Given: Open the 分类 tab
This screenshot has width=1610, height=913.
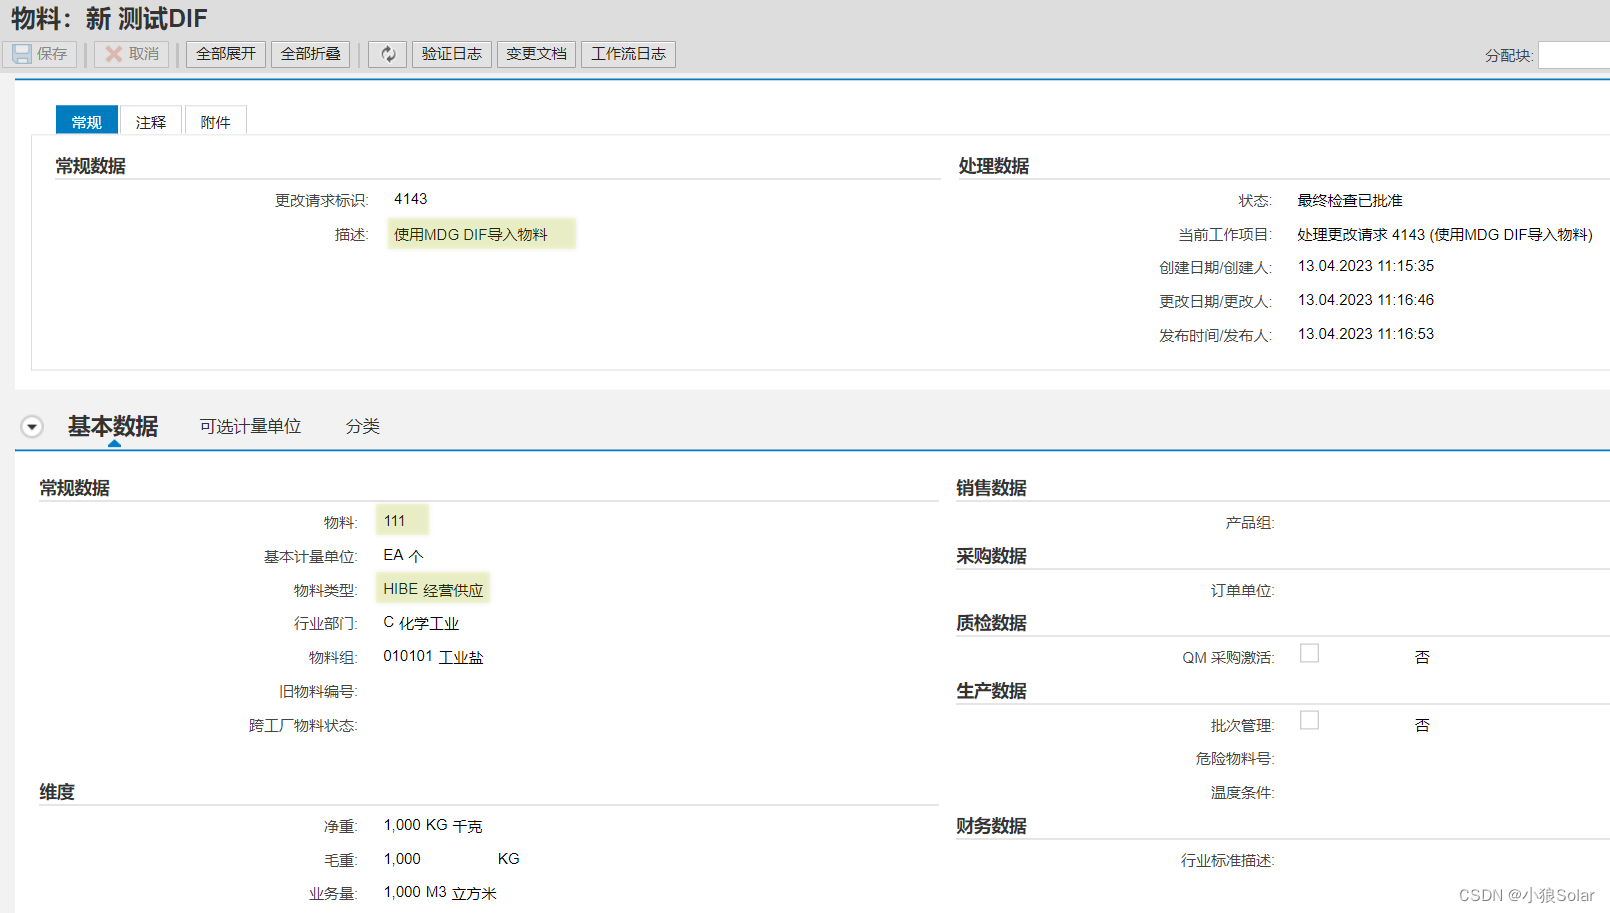Looking at the screenshot, I should click(x=362, y=427).
